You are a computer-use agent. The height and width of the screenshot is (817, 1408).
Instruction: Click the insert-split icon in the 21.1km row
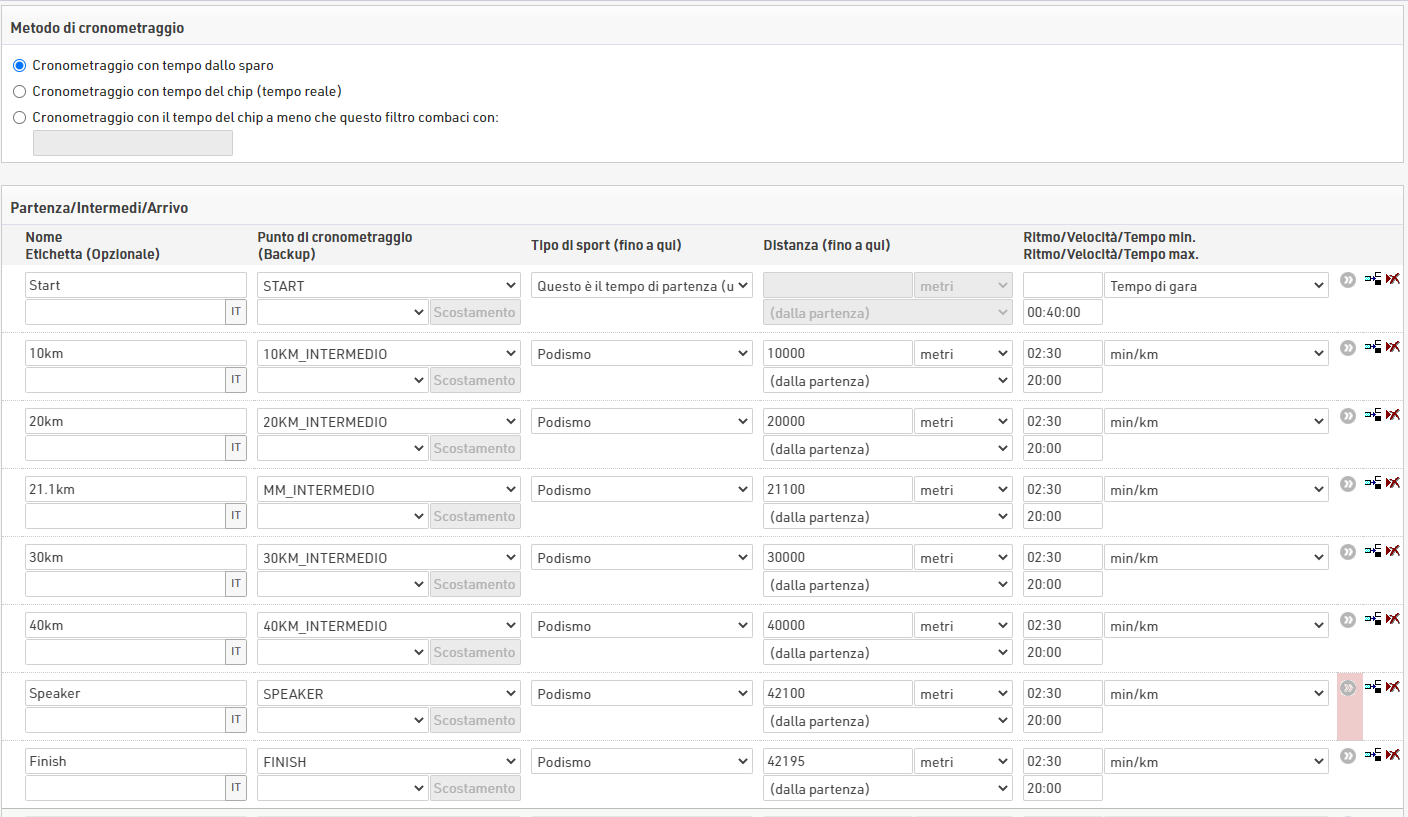coord(1373,483)
